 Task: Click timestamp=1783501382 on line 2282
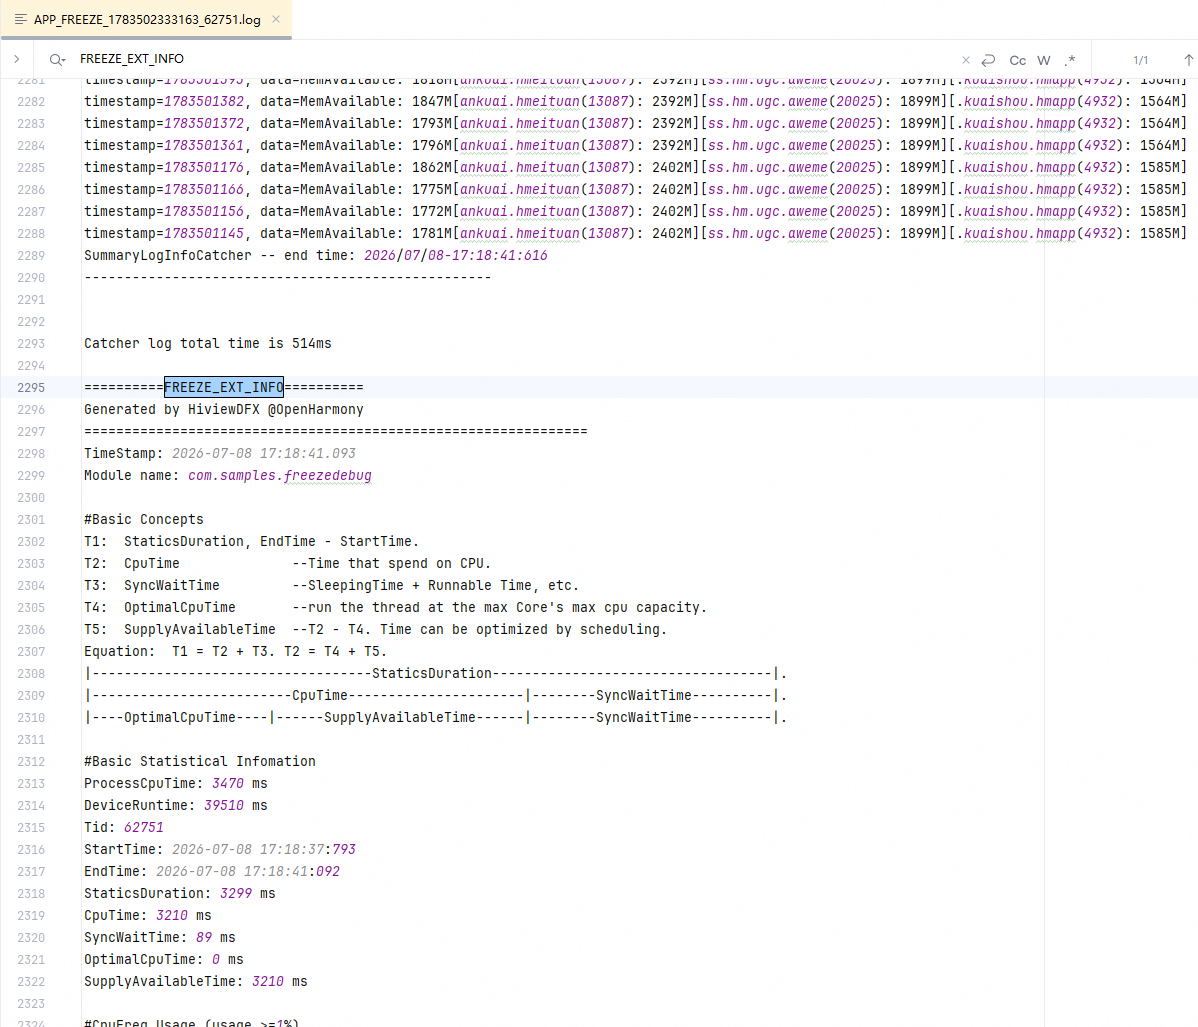164,102
